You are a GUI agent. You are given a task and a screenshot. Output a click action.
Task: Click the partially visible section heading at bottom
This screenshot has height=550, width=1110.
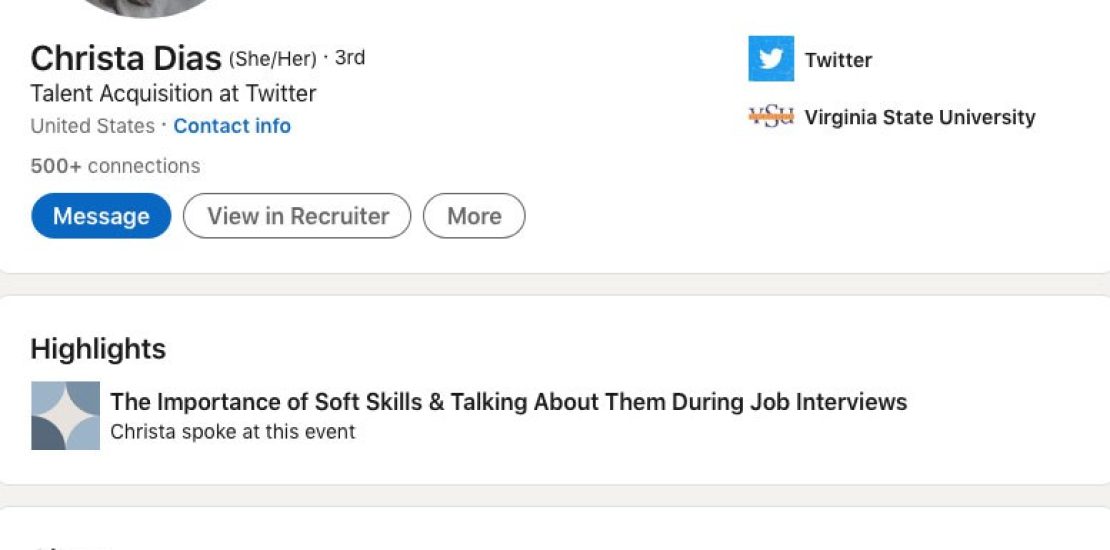point(70,546)
